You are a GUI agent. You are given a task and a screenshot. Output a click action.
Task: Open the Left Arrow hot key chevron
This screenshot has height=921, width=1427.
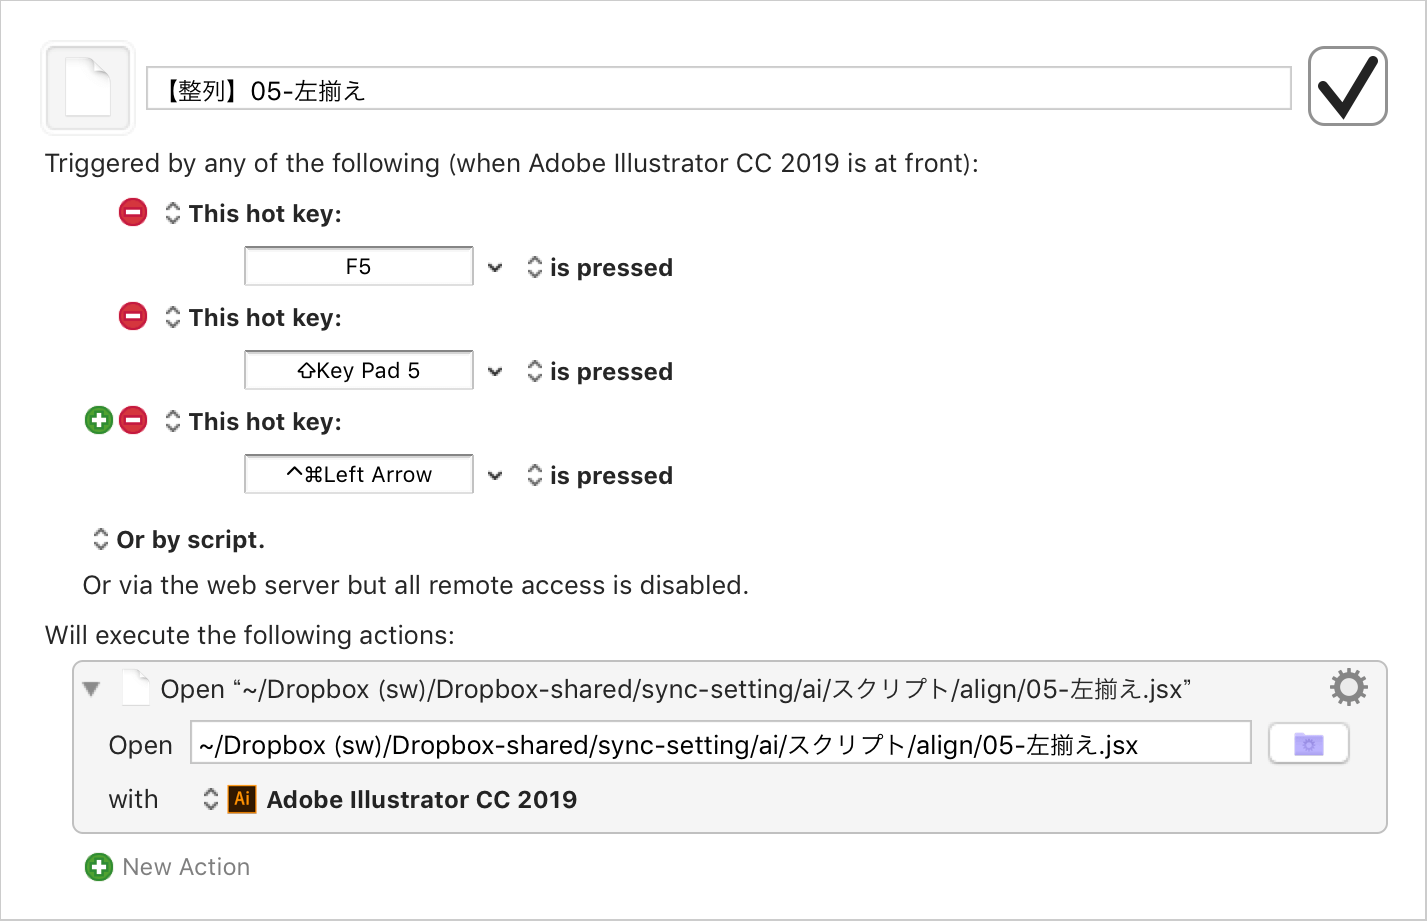(495, 476)
